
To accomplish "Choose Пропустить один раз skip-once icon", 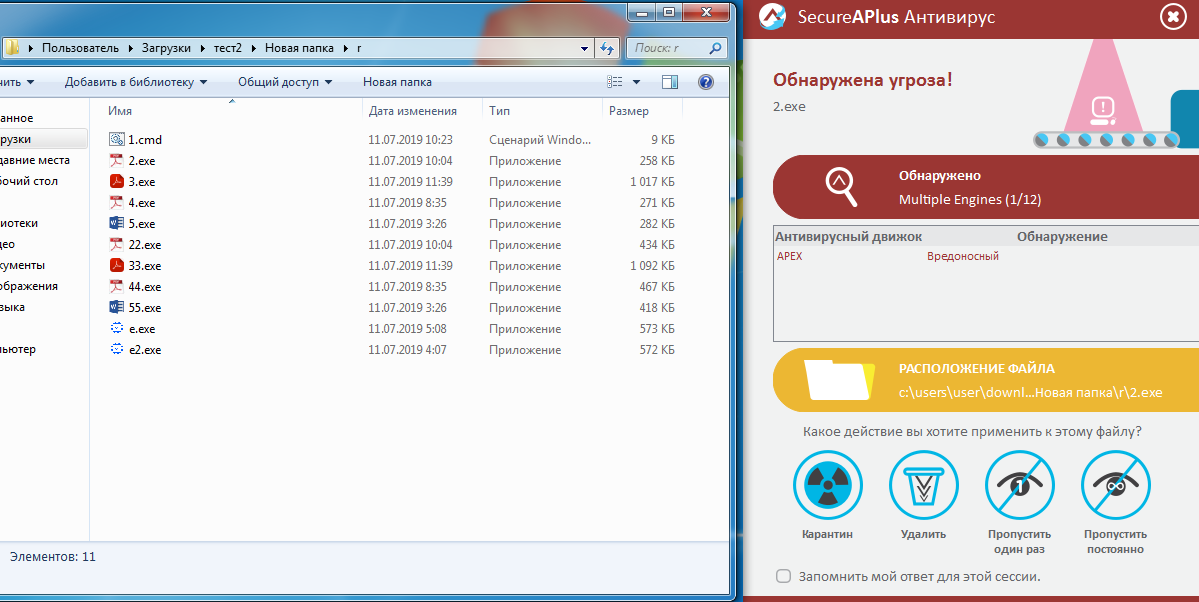I will click(x=1019, y=485).
